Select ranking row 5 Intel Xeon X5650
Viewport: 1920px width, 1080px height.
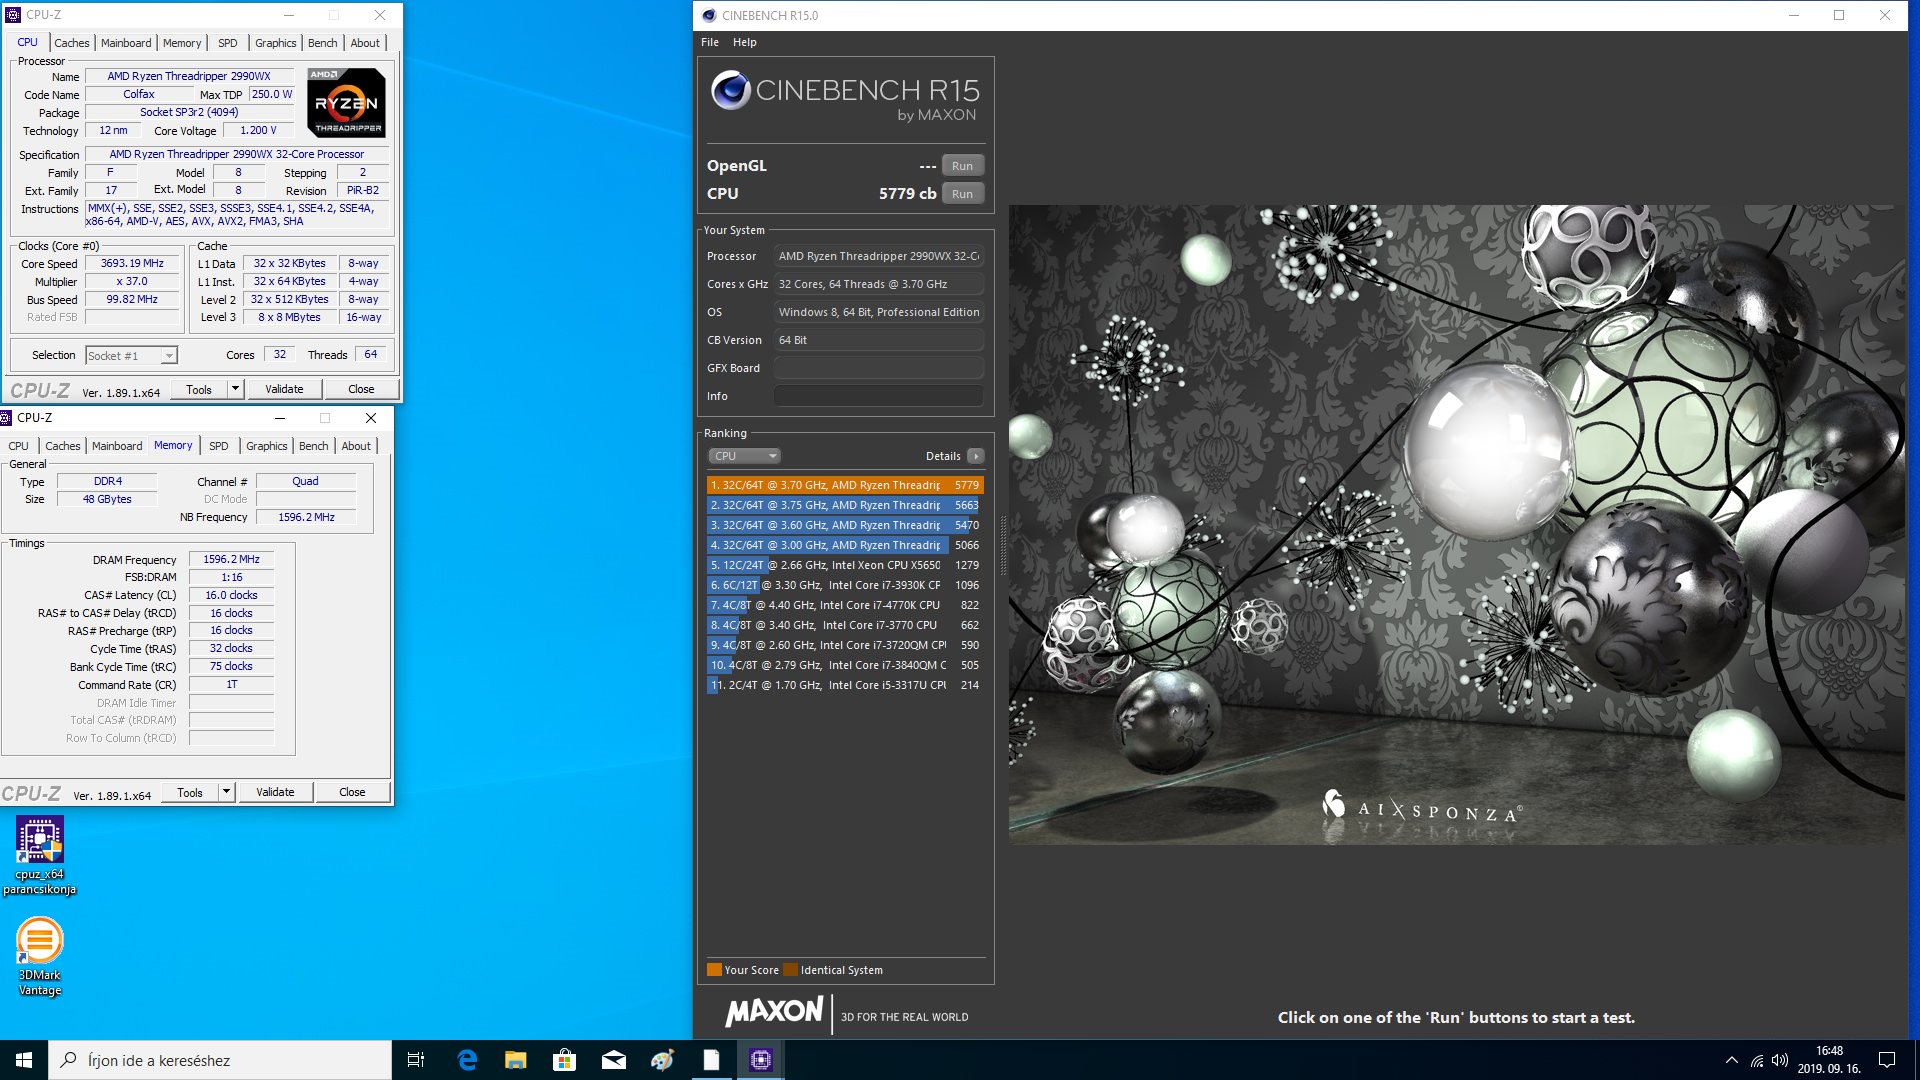(845, 565)
